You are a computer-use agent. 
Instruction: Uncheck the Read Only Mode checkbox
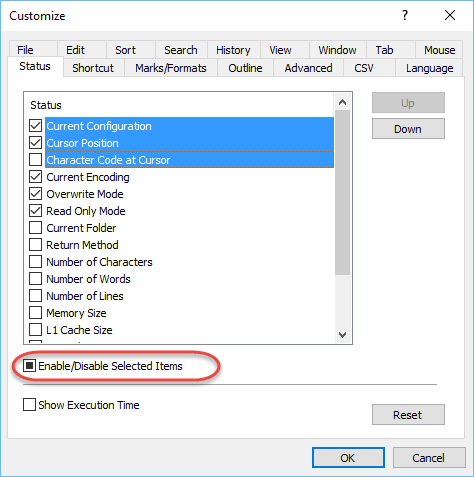click(35, 211)
